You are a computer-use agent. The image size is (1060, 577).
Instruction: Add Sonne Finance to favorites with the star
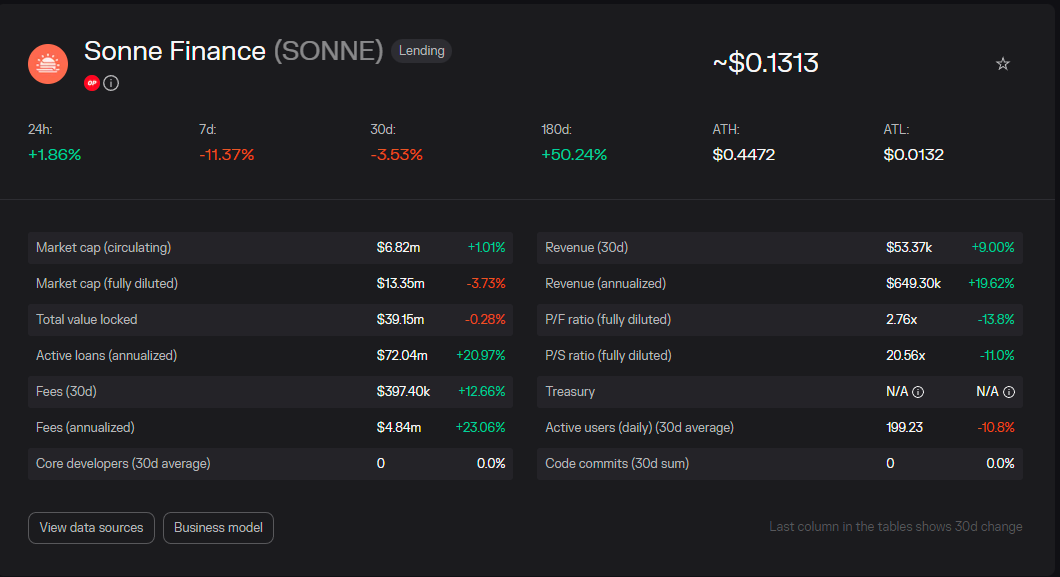[x=1003, y=64]
